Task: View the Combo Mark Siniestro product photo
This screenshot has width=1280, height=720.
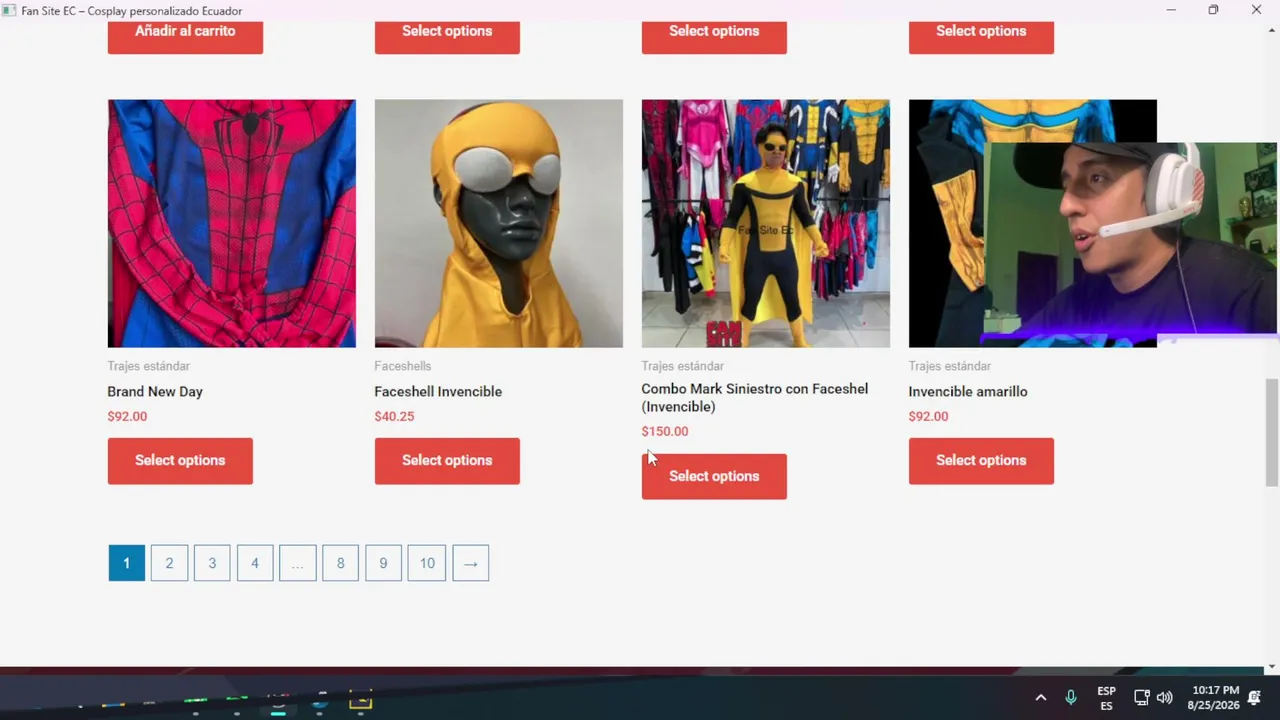Action: (765, 223)
